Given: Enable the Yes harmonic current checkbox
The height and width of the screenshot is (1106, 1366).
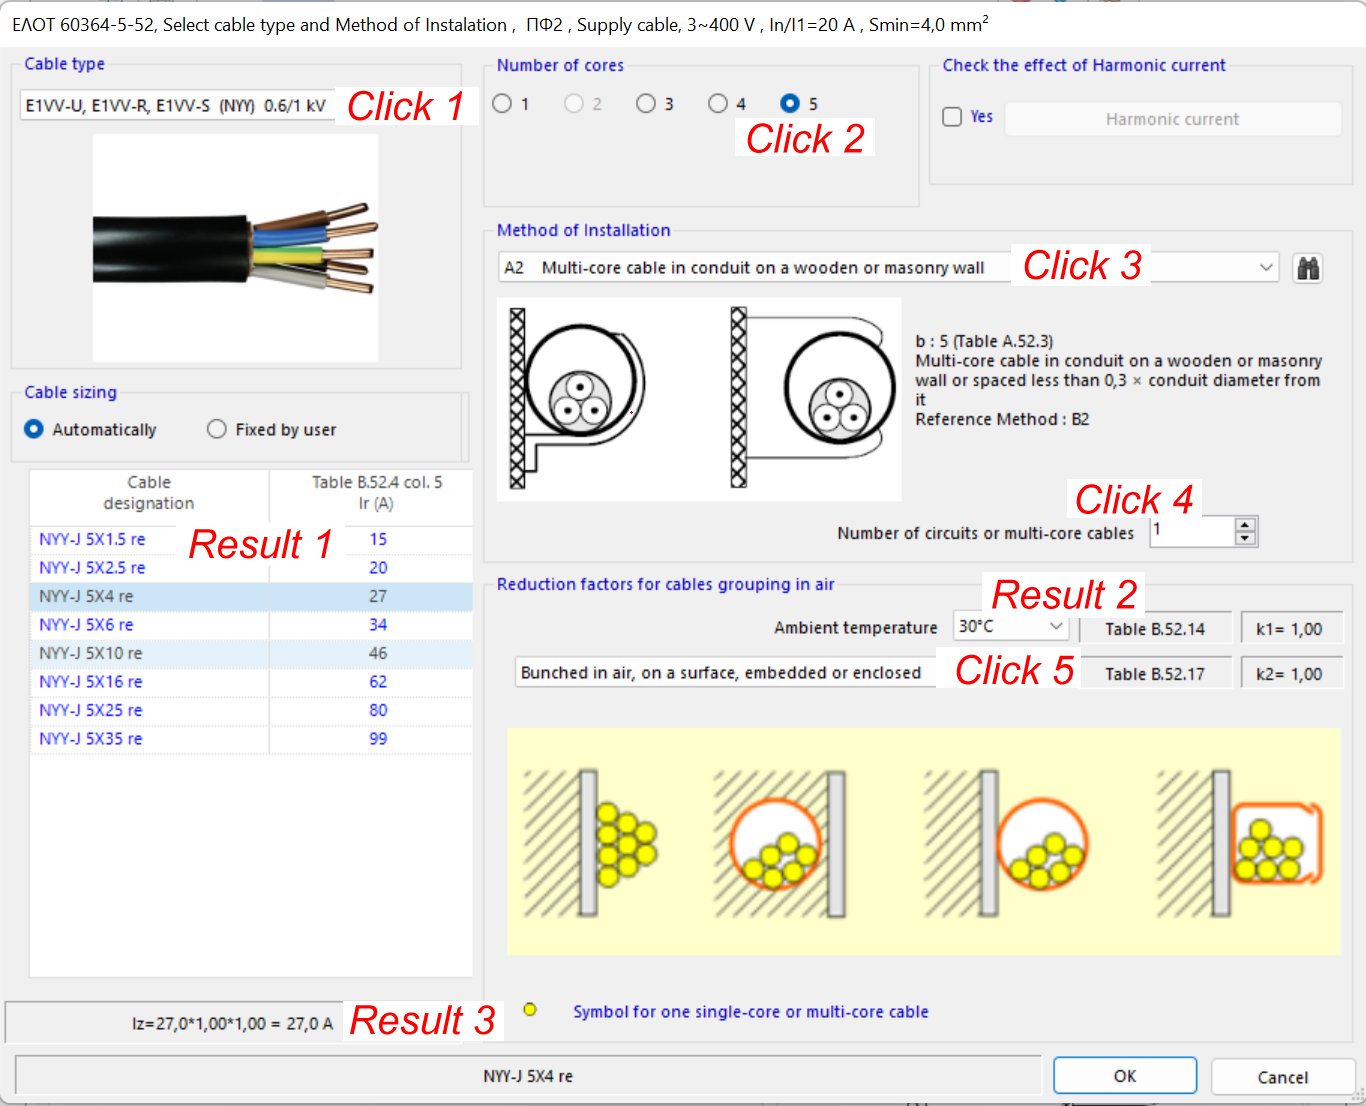Looking at the screenshot, I should (x=951, y=116).
